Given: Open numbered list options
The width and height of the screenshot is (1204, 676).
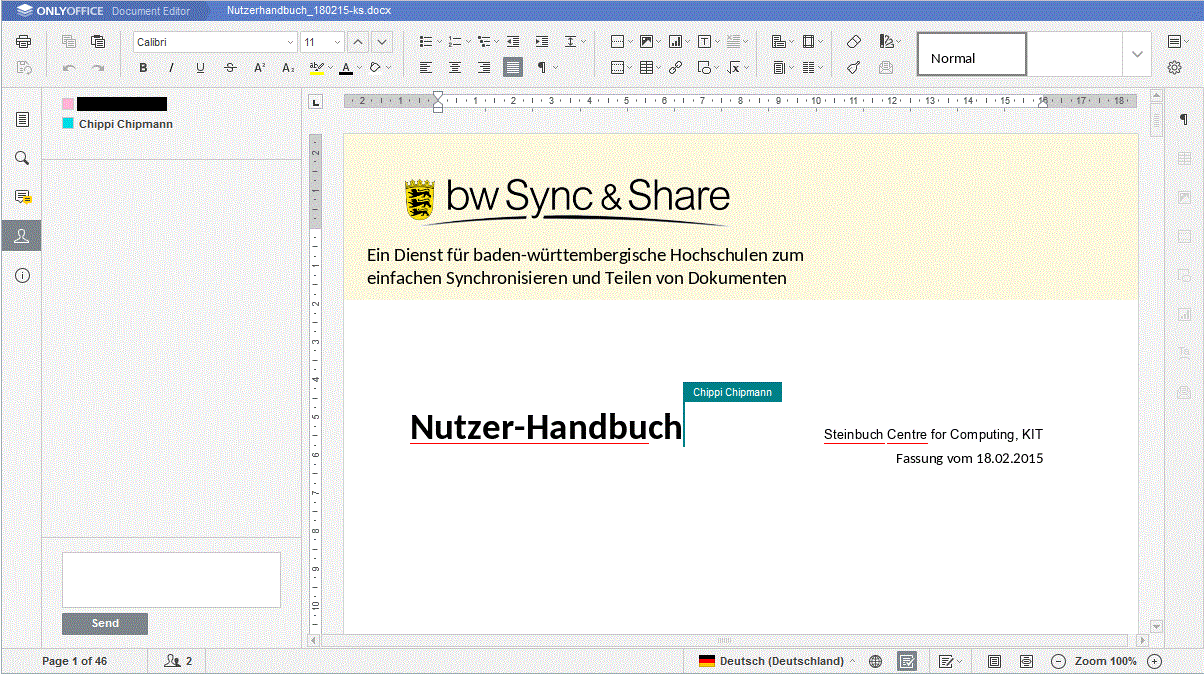Looking at the screenshot, I should pos(460,41).
